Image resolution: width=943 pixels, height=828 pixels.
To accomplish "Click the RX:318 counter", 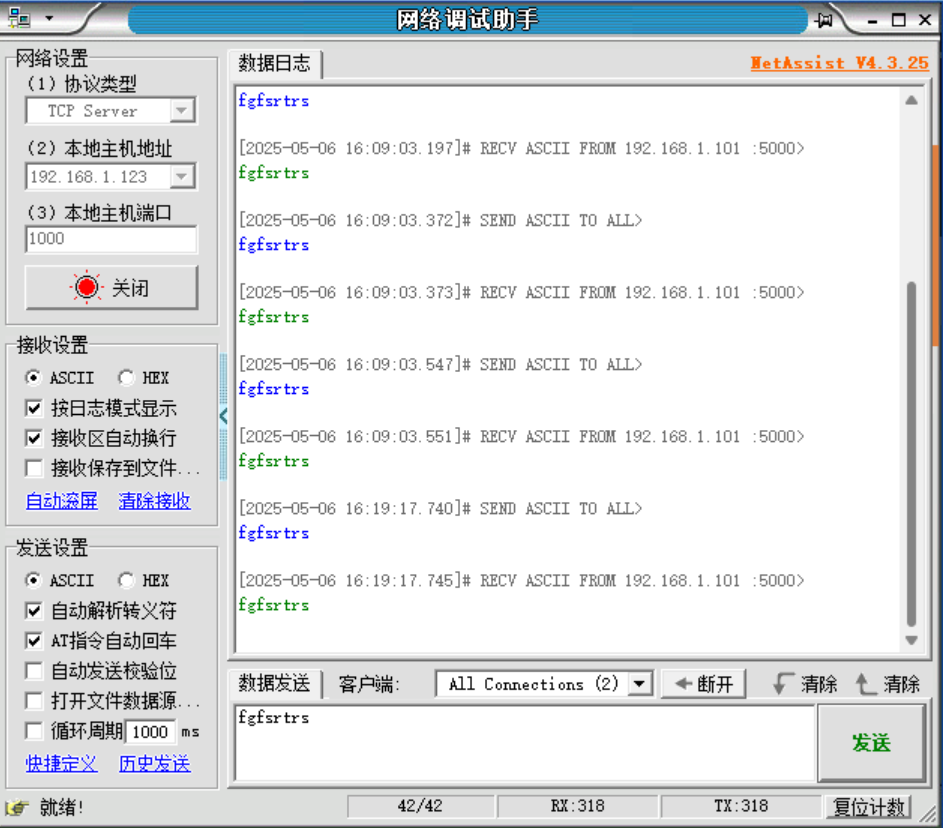I will (577, 806).
